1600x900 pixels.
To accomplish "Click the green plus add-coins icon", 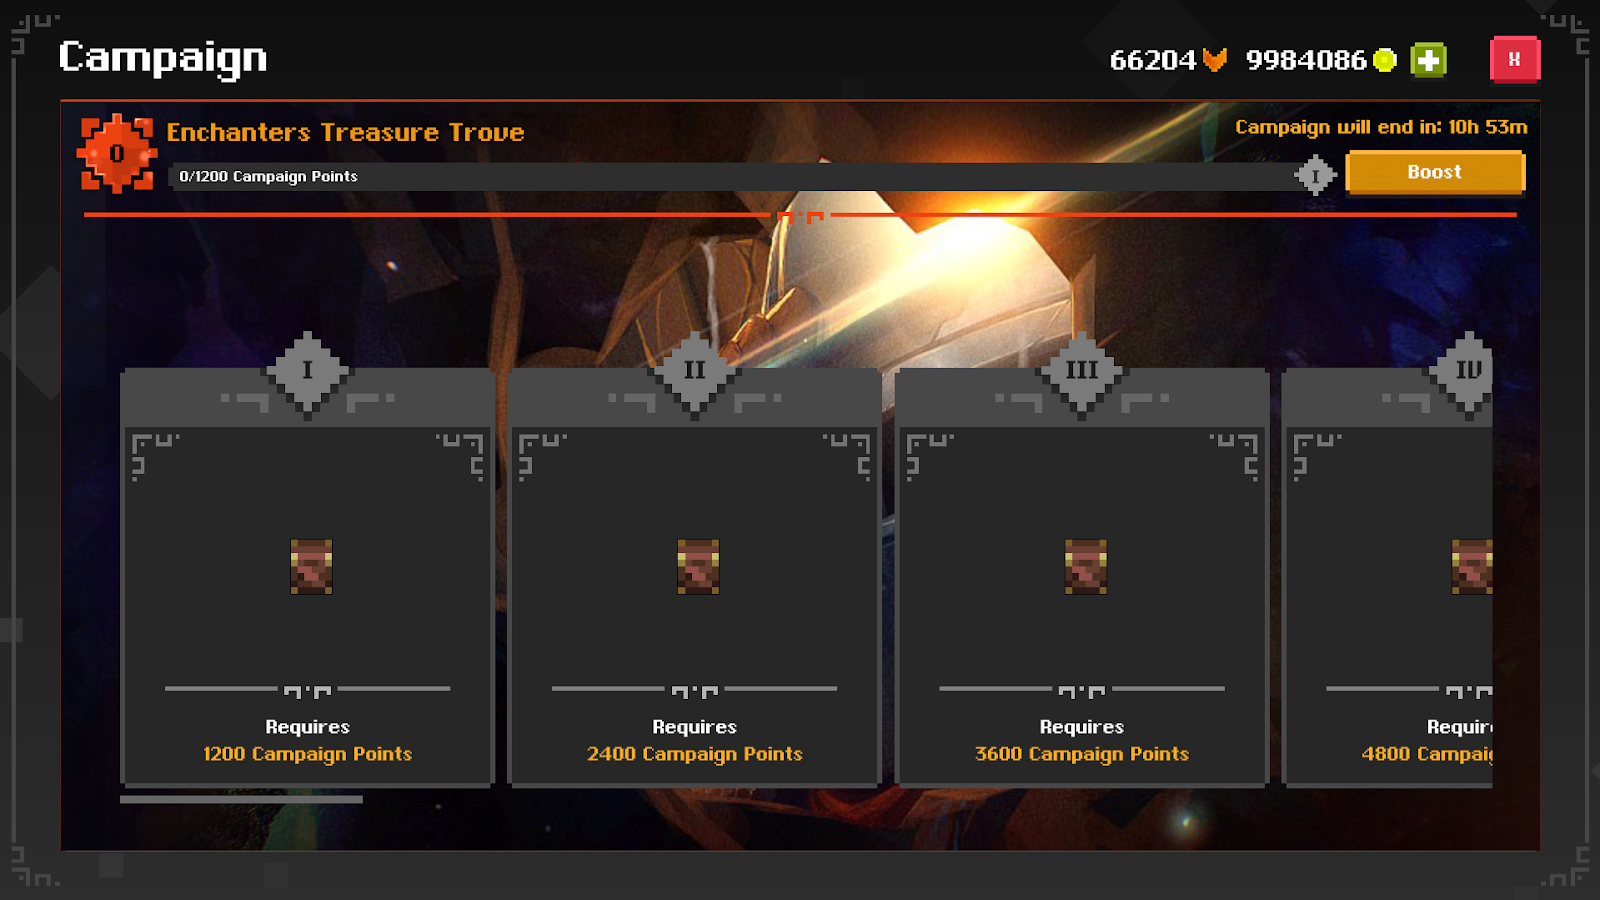I will tap(1428, 60).
